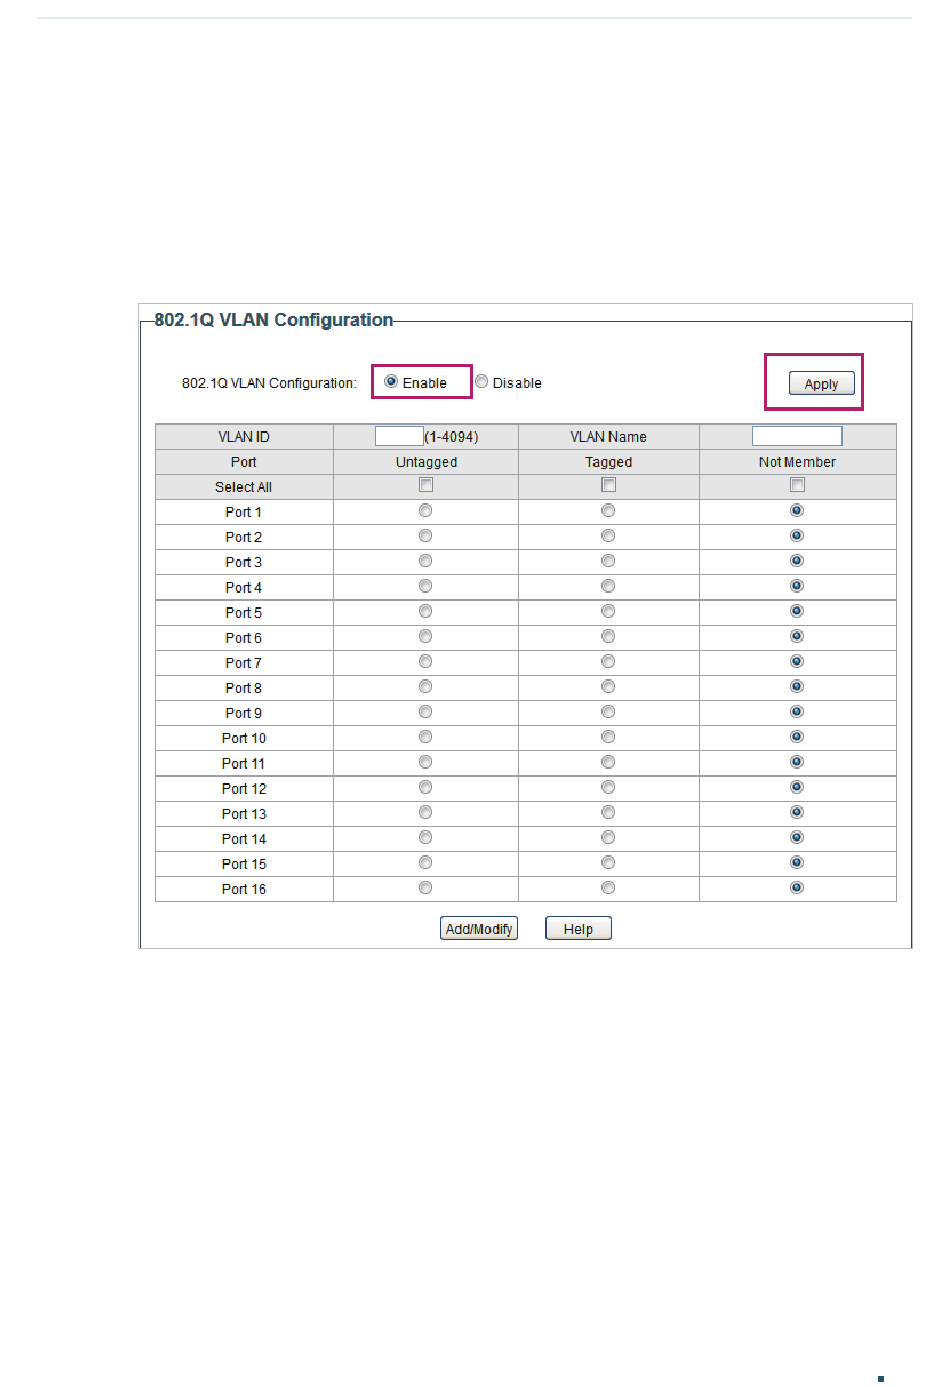The width and height of the screenshot is (950, 1387).
Task: Set Port 13 to Untagged
Action: point(425,812)
